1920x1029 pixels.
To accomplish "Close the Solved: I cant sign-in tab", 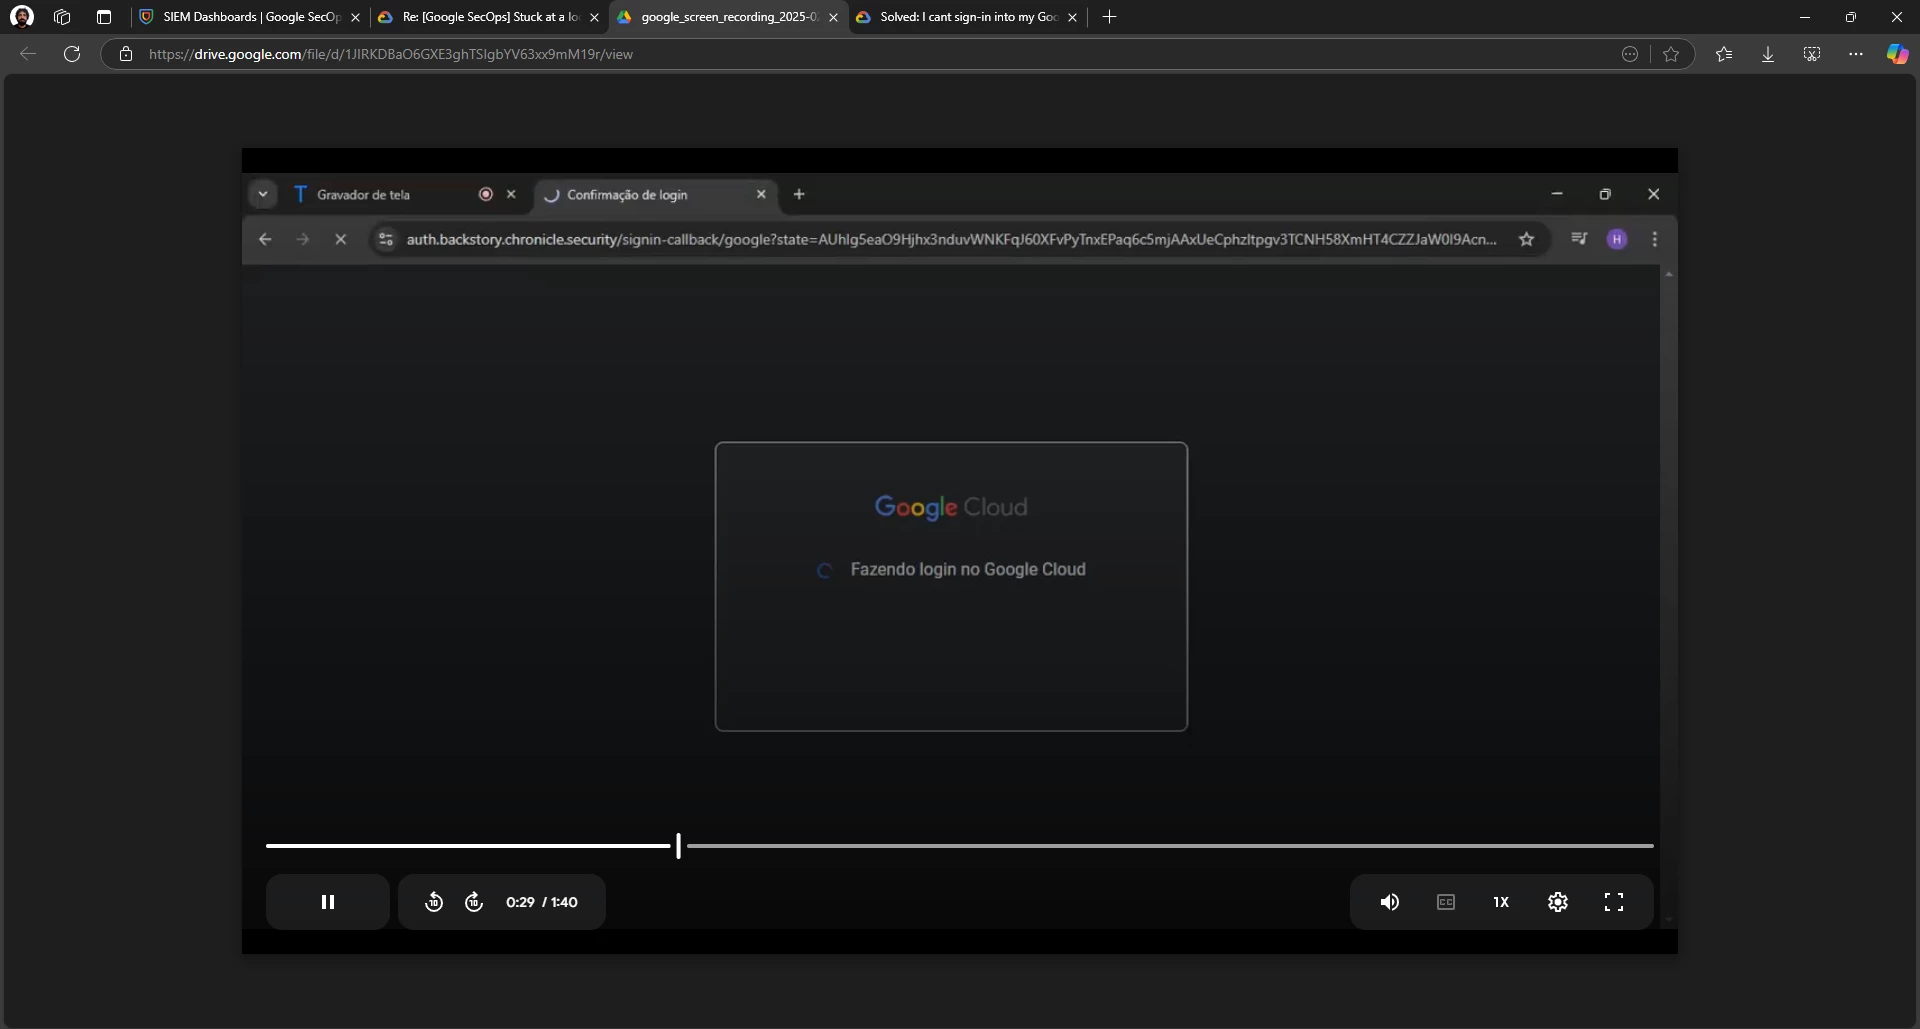I will click(1072, 17).
